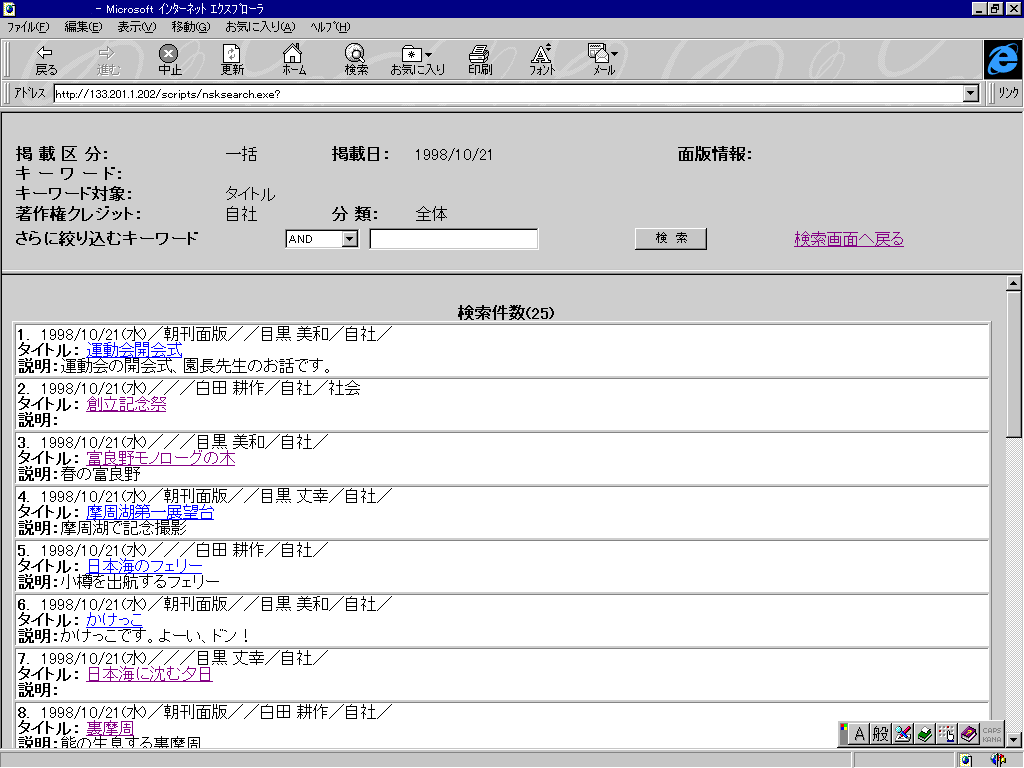Click the Back (戻る) toolbar icon
The image size is (1024, 768).
(x=46, y=60)
